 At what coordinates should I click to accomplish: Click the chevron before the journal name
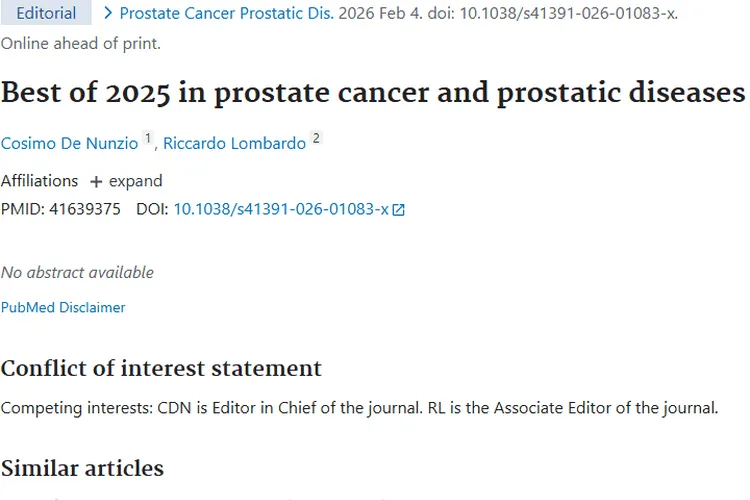(x=108, y=14)
